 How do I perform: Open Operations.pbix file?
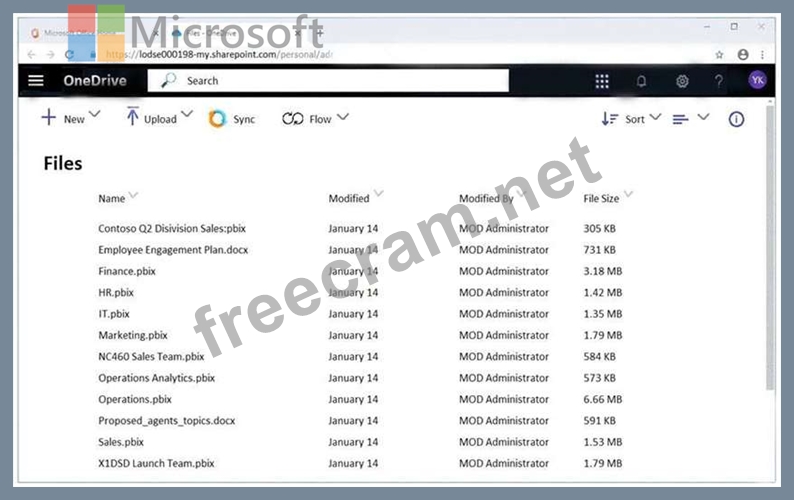(x=135, y=399)
